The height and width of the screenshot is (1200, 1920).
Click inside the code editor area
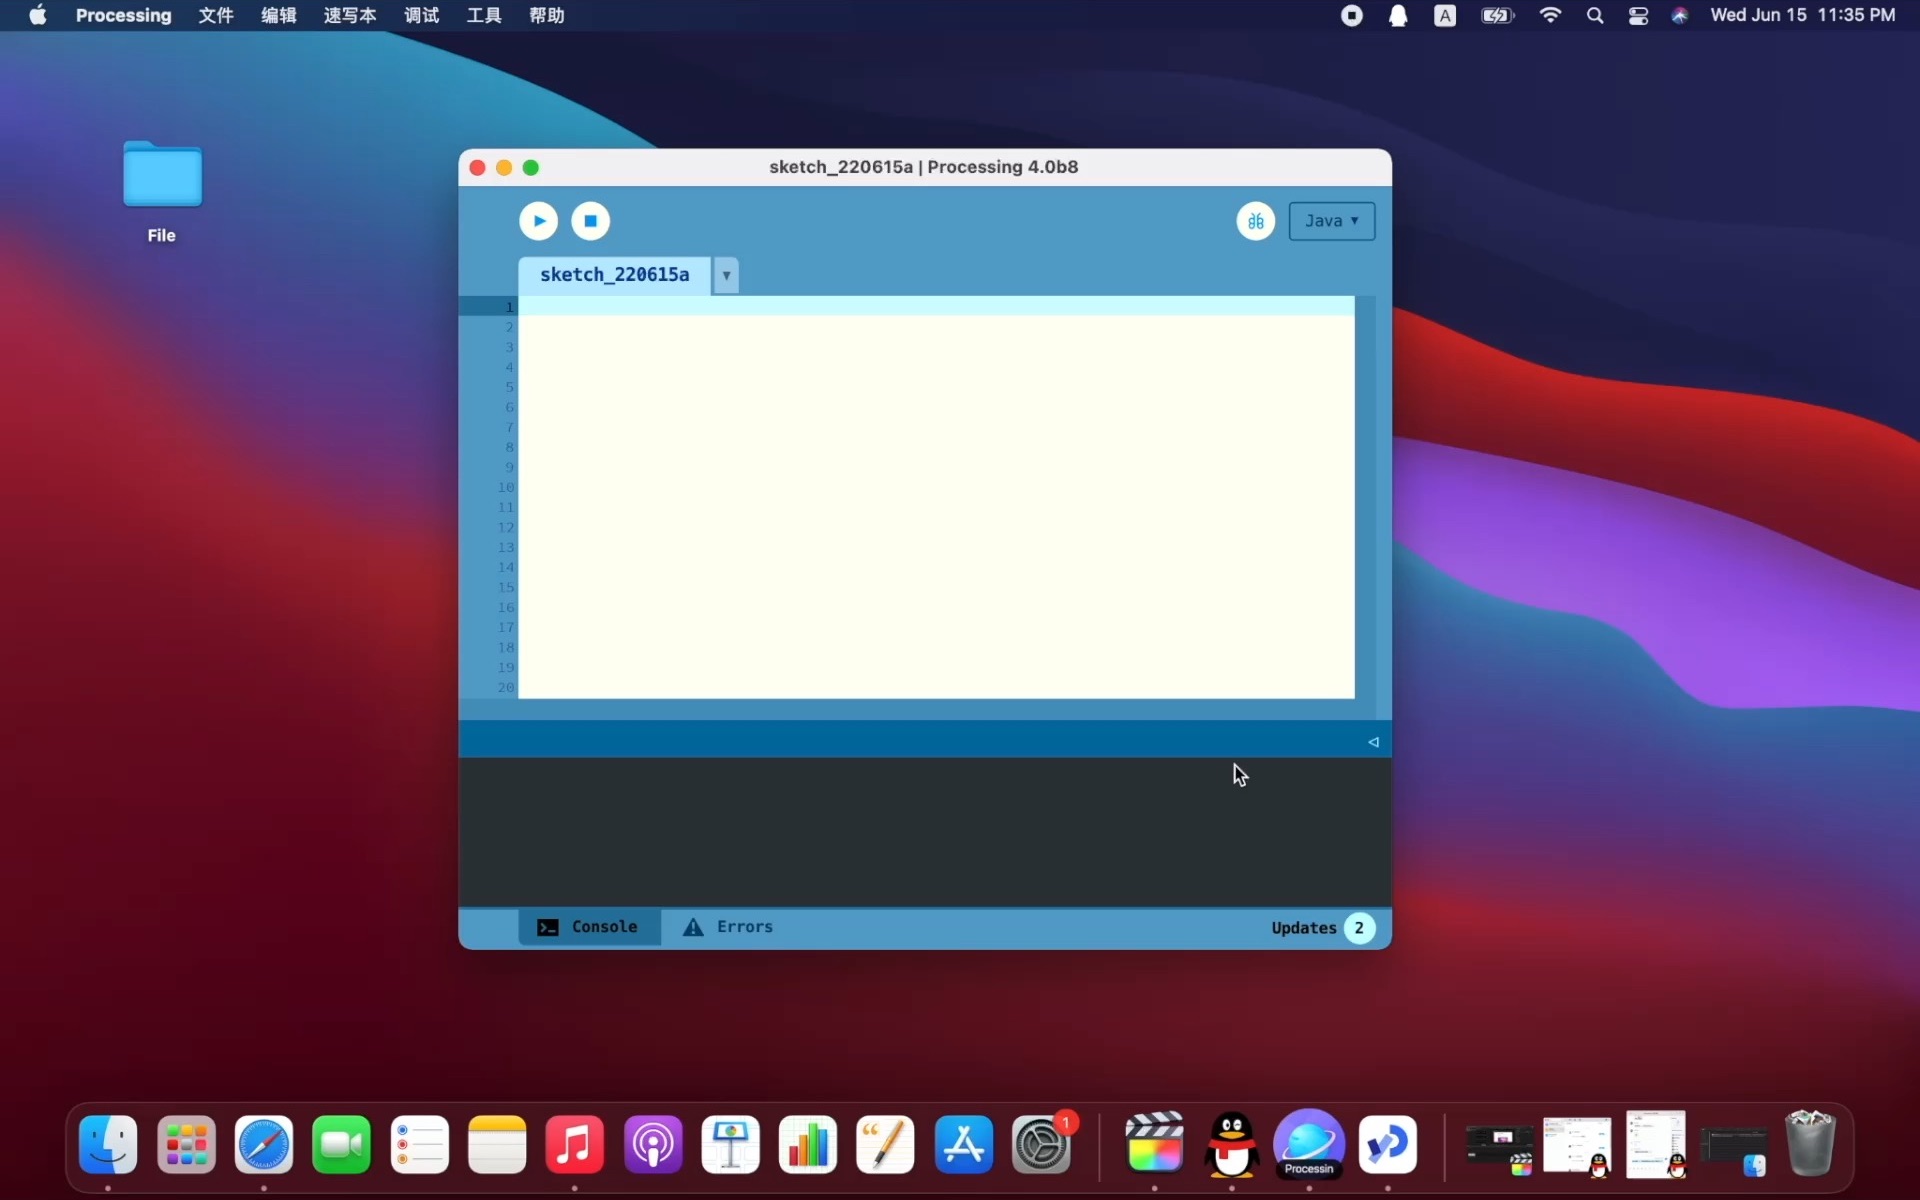pyautogui.click(x=935, y=500)
